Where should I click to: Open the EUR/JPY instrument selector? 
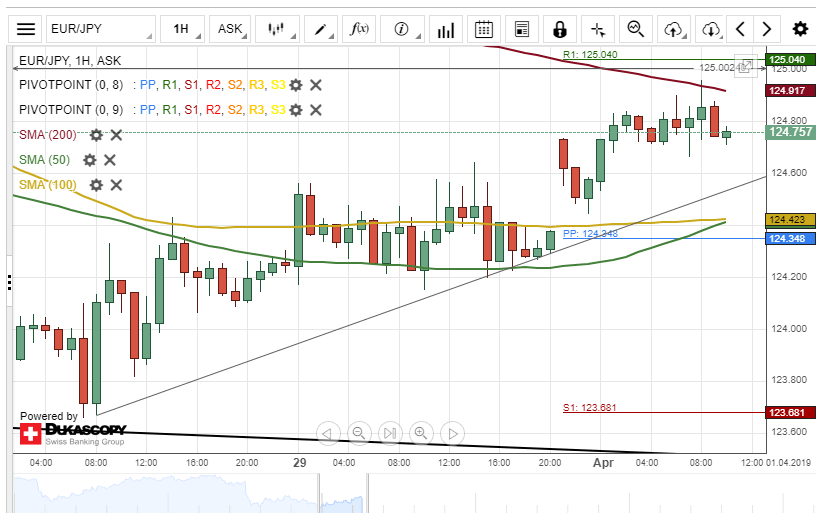point(101,29)
